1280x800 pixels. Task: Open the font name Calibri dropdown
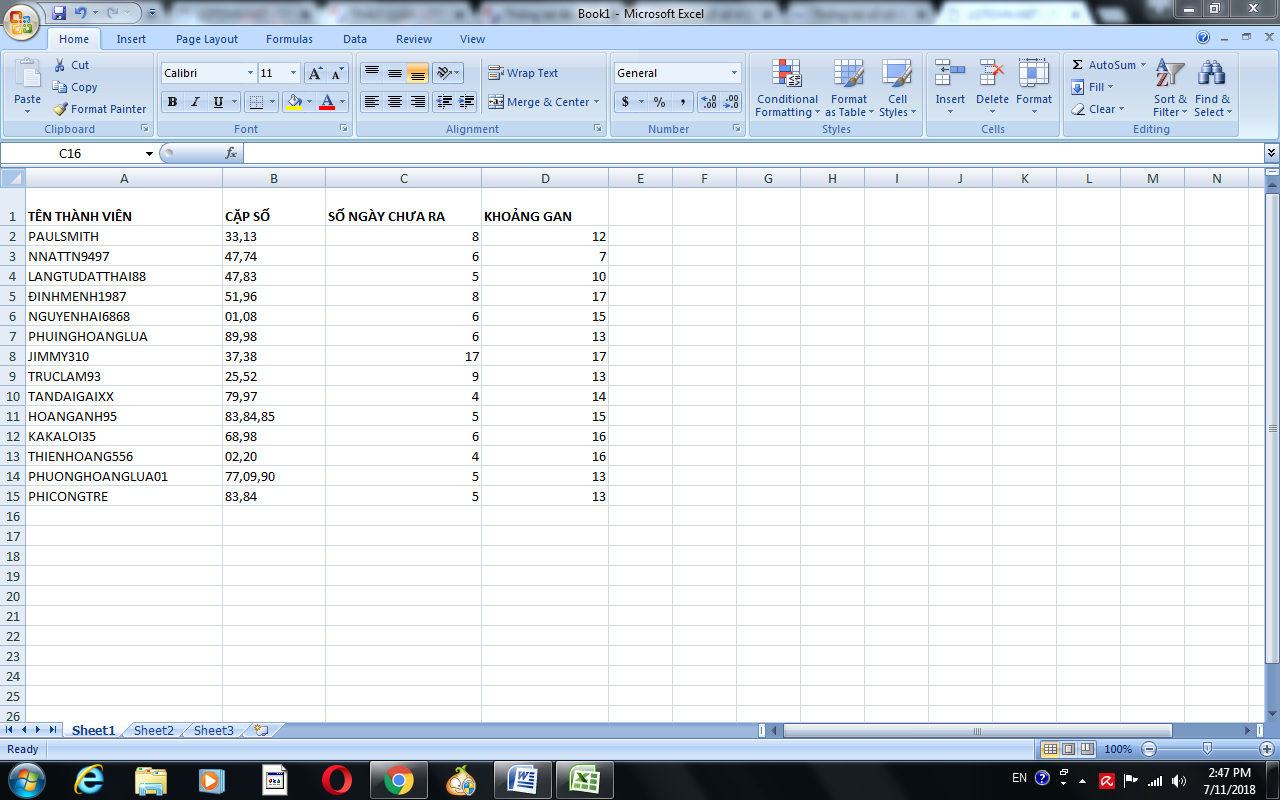(250, 73)
